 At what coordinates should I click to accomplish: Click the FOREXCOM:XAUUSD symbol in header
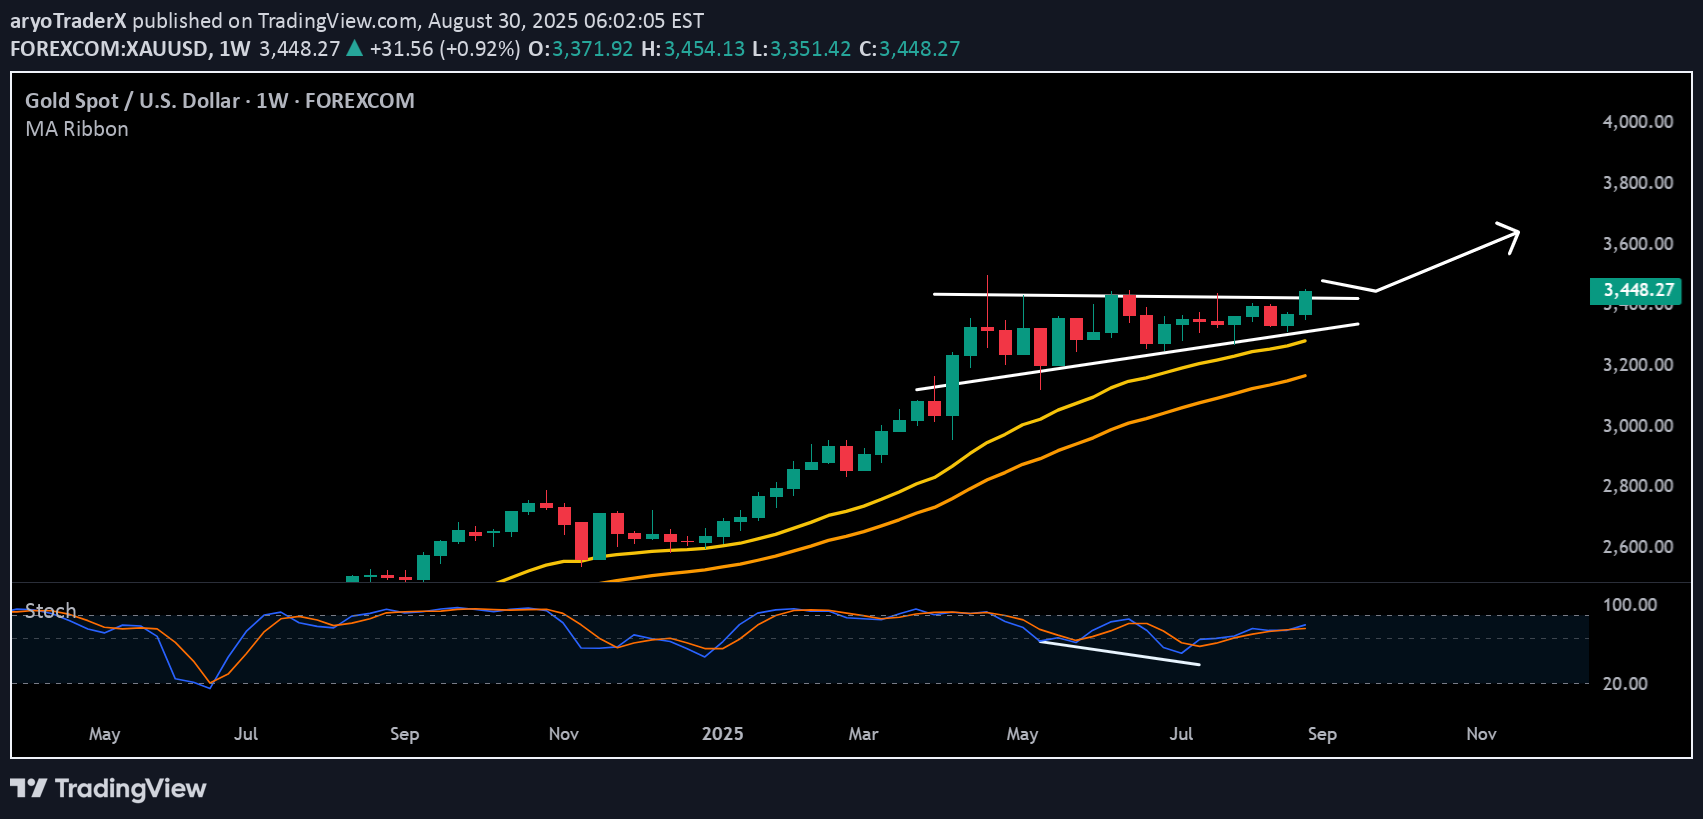click(109, 49)
